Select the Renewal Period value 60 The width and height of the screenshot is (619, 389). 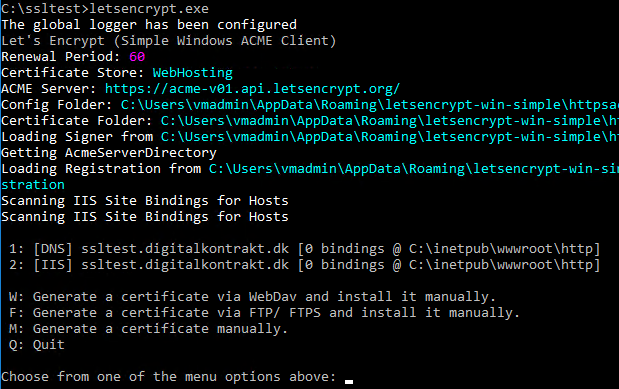tap(137, 56)
